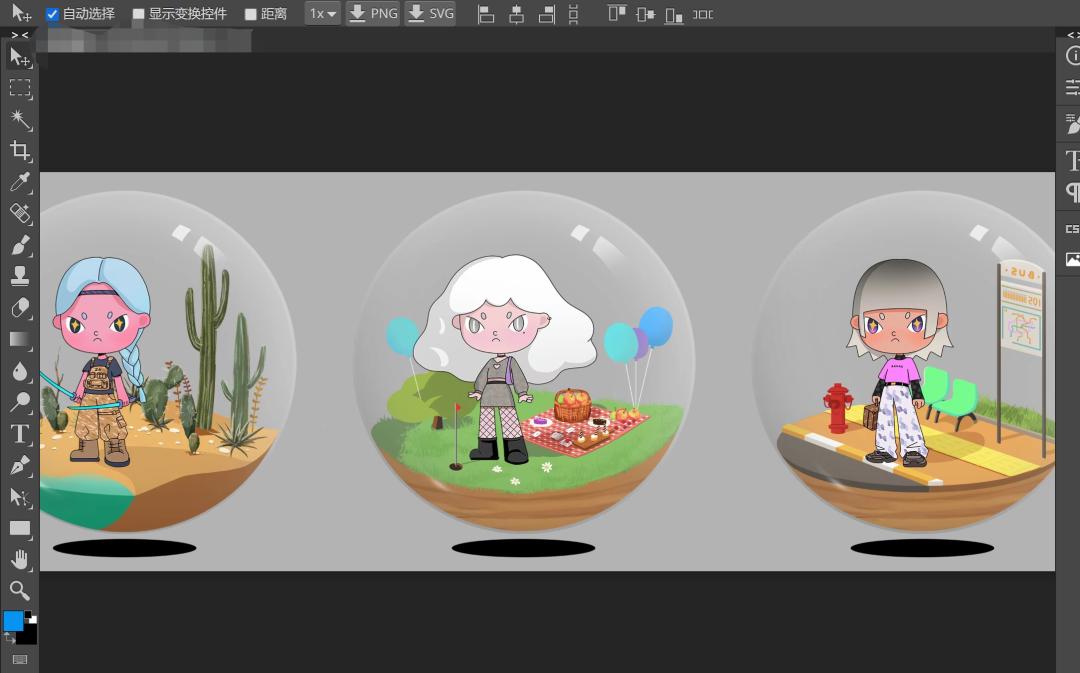Export as PNG button
The image size is (1080, 673).
[x=372, y=14]
